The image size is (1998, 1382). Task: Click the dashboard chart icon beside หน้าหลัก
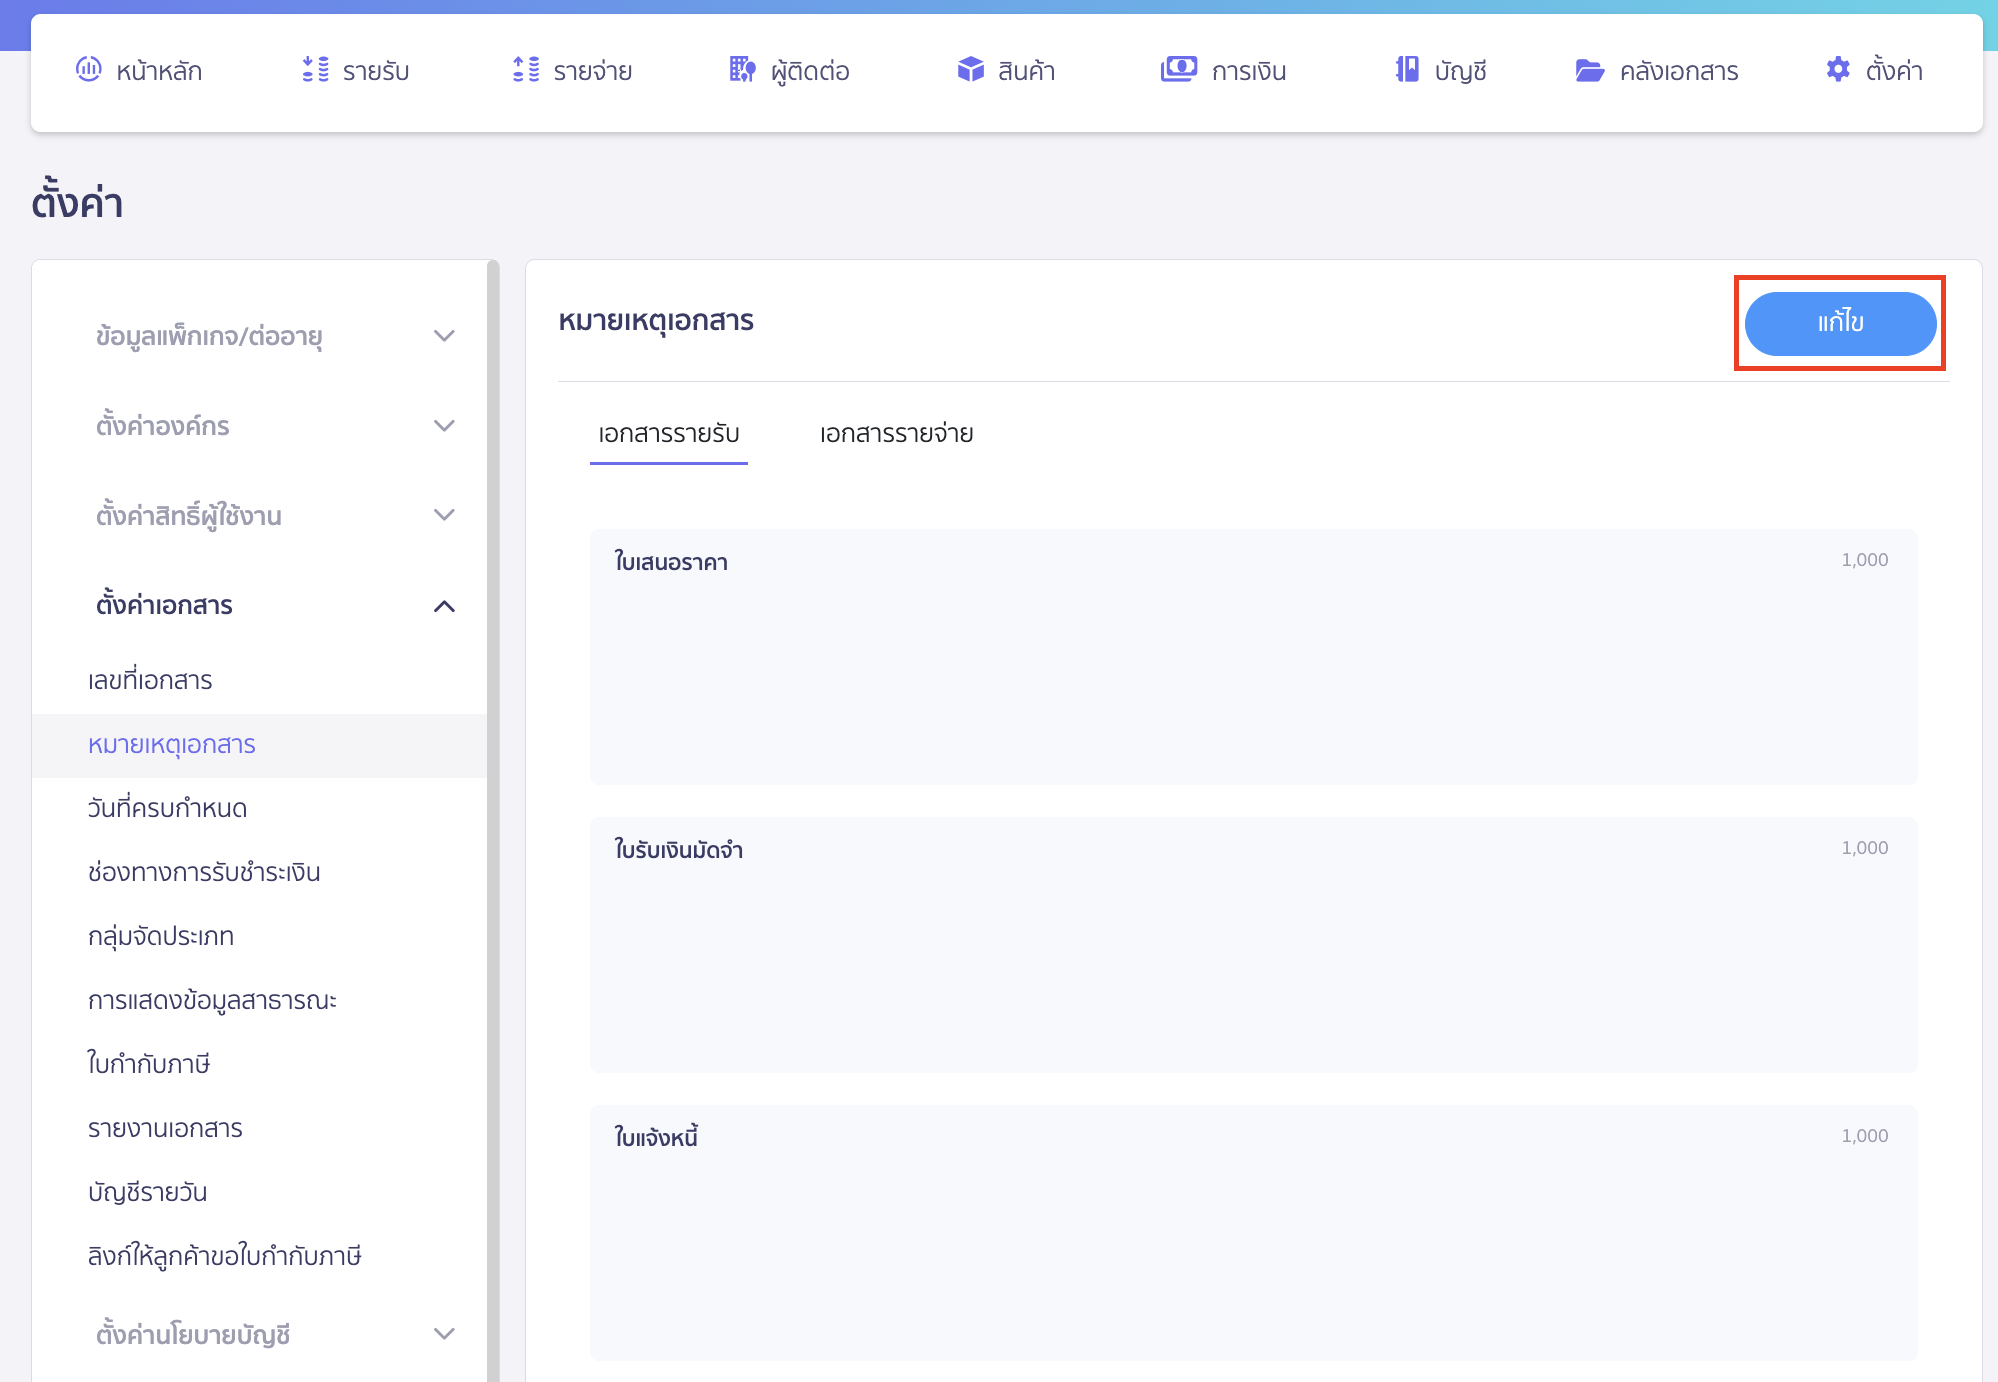pos(89,69)
